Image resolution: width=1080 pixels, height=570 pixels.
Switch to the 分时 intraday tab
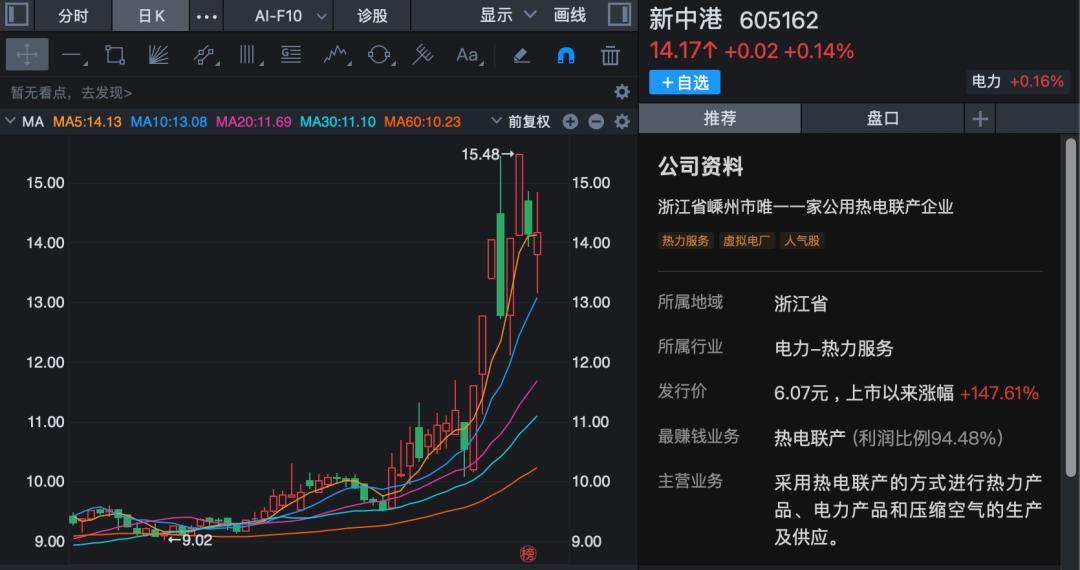[x=73, y=16]
